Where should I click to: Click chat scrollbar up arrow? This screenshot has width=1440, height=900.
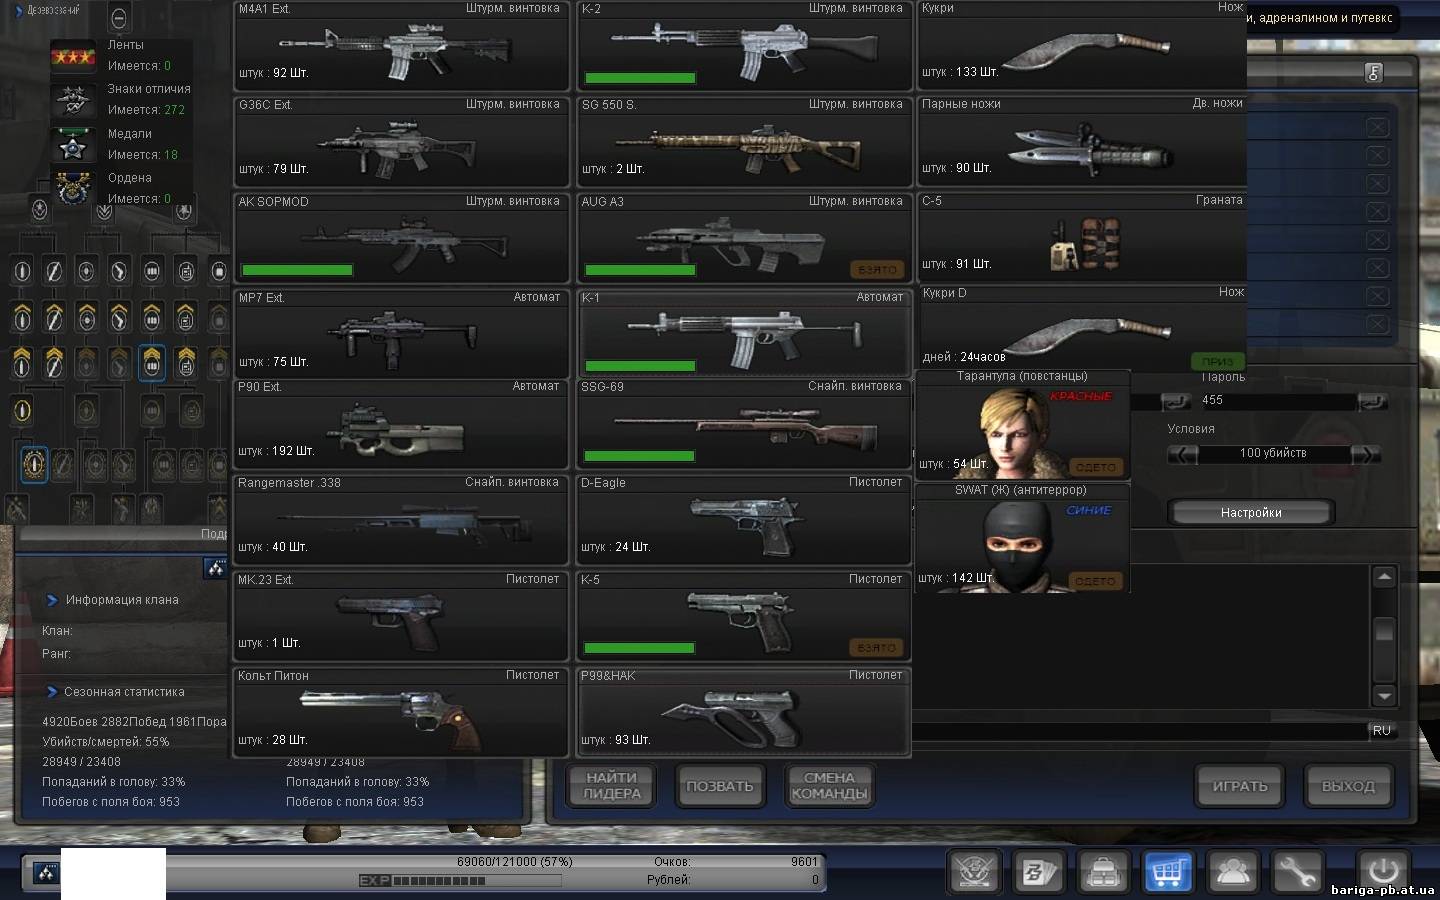click(1384, 577)
